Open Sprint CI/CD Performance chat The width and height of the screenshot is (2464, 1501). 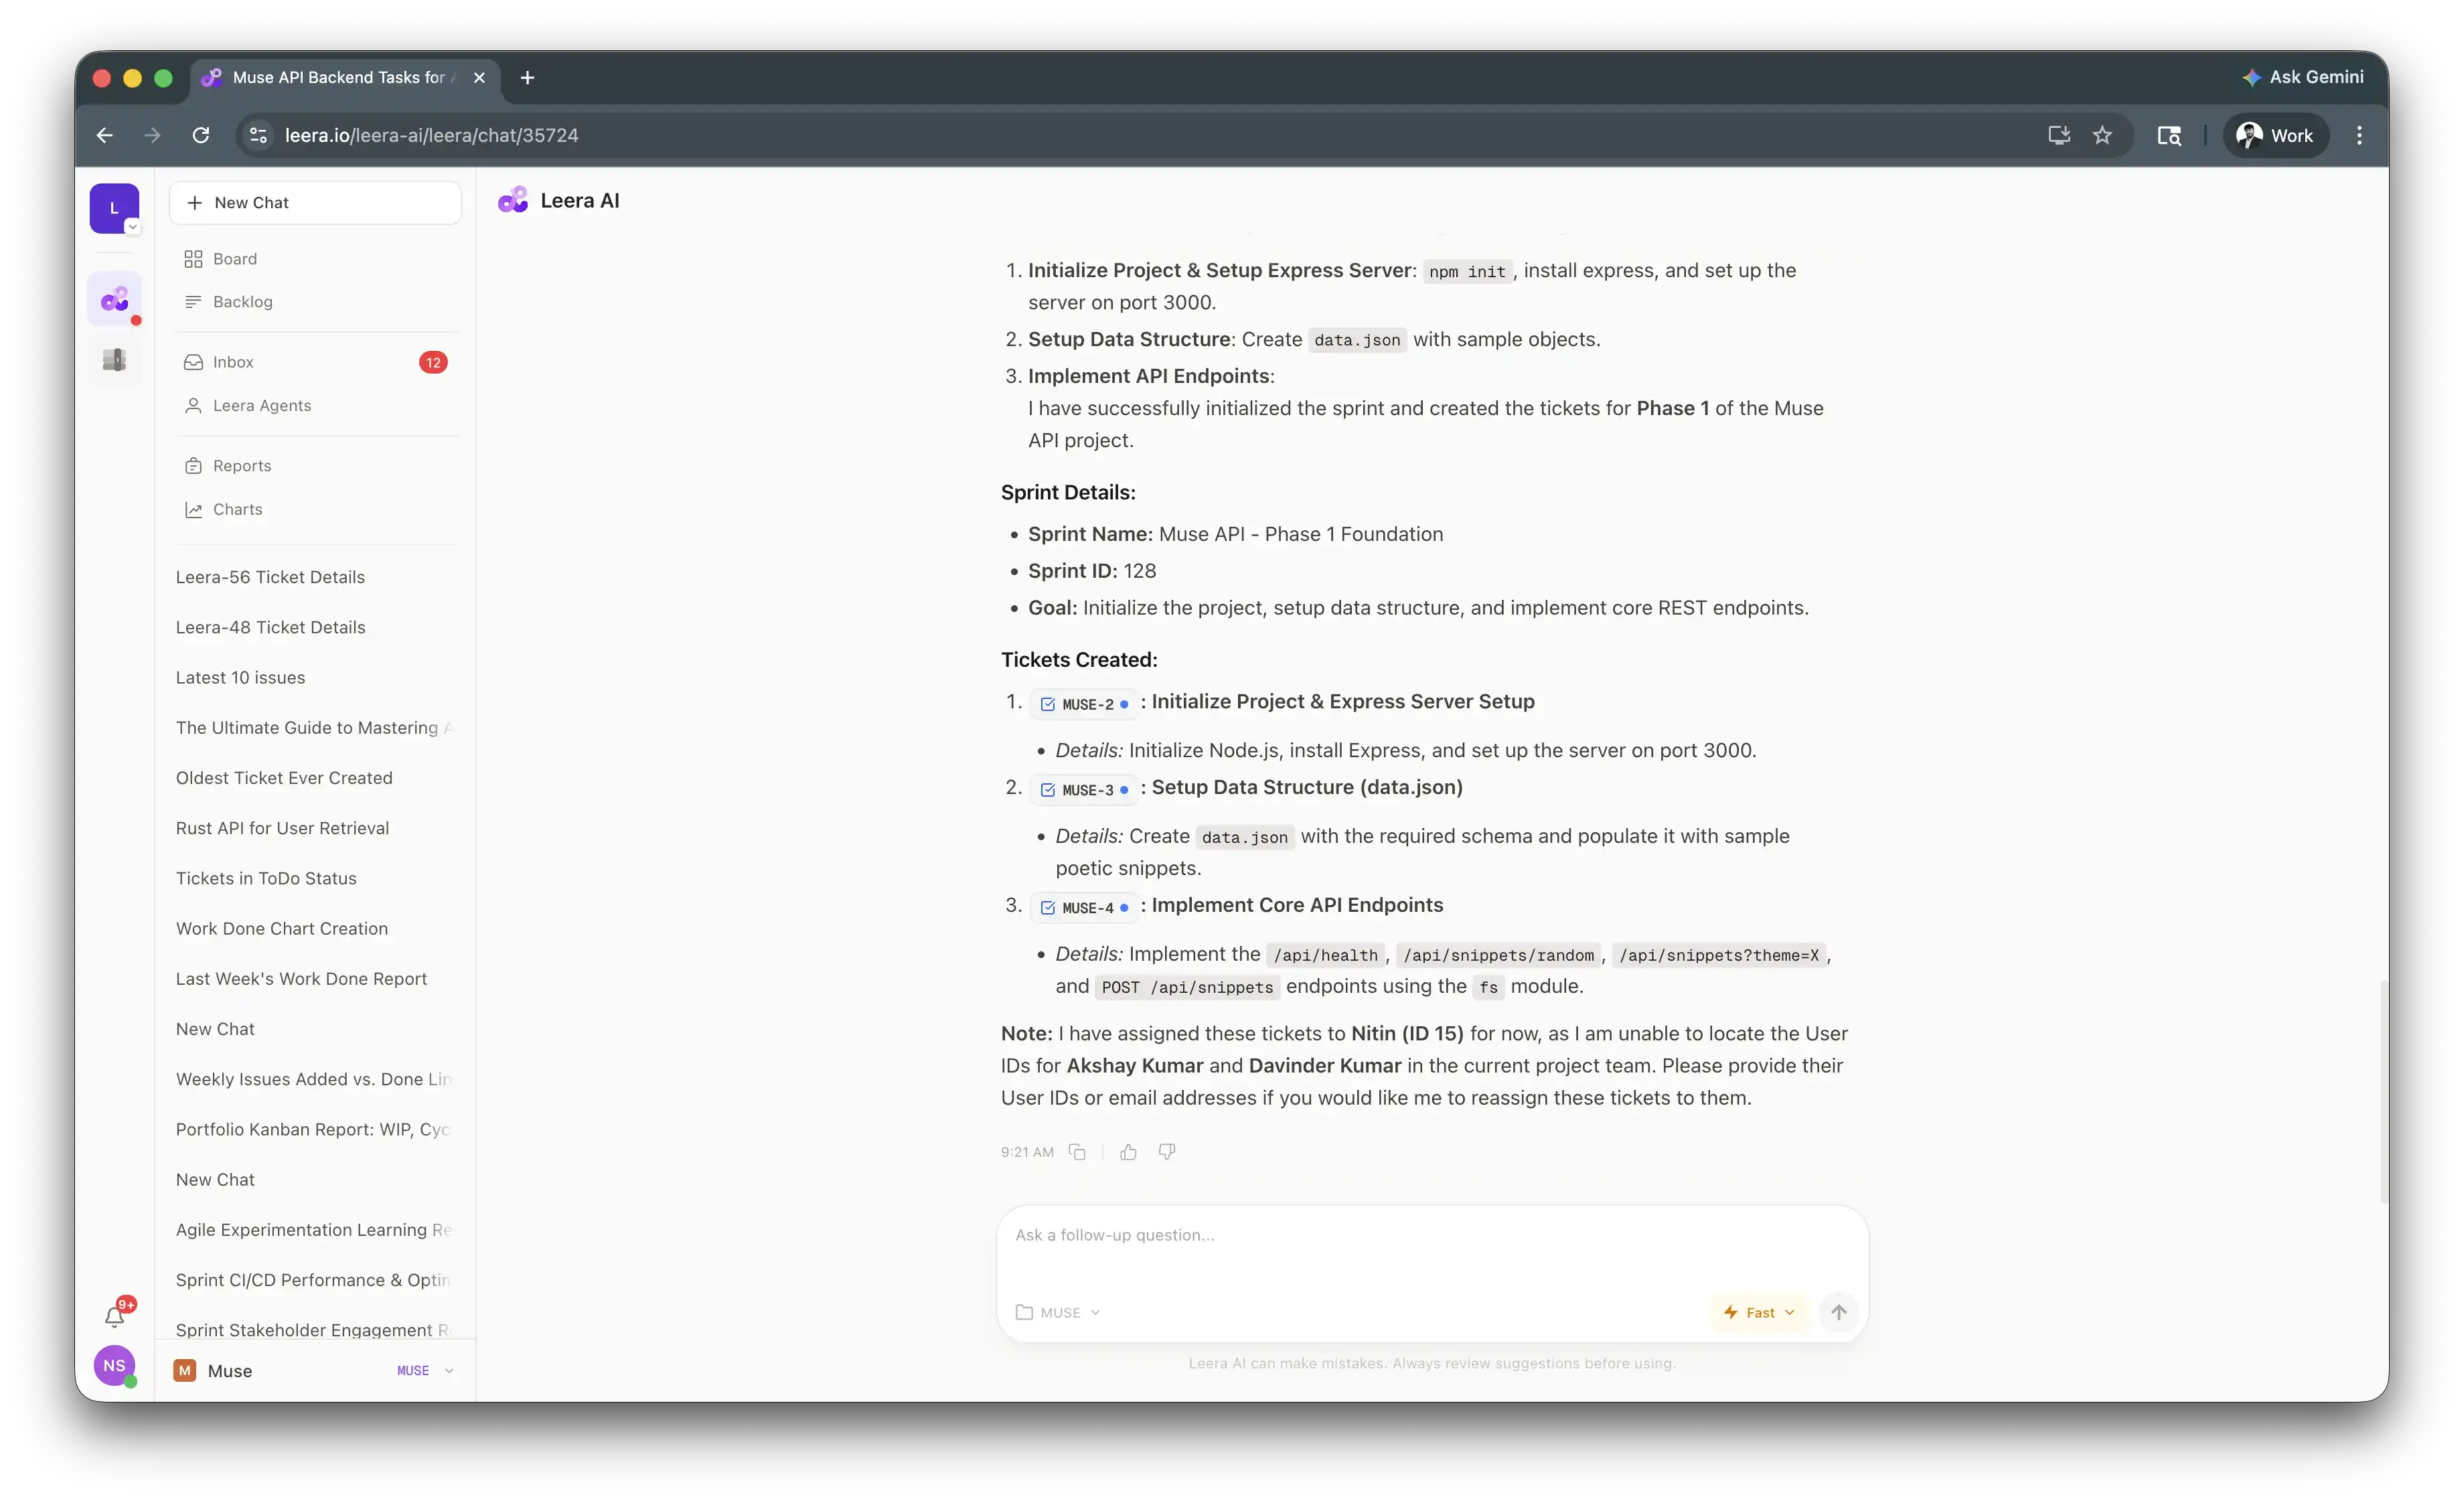click(x=315, y=1280)
